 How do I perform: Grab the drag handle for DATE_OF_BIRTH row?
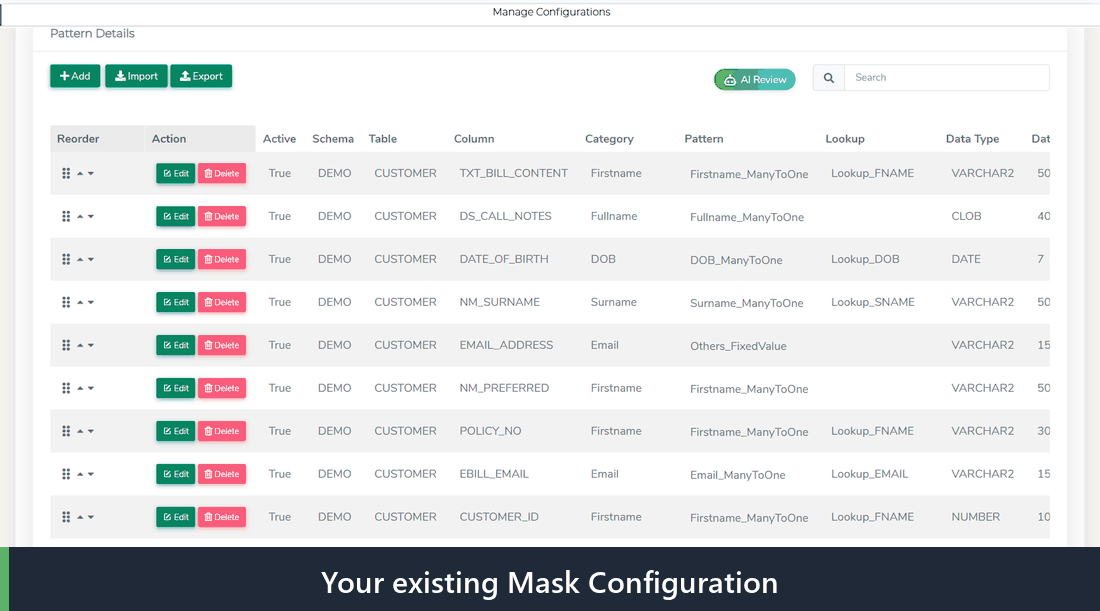point(66,259)
